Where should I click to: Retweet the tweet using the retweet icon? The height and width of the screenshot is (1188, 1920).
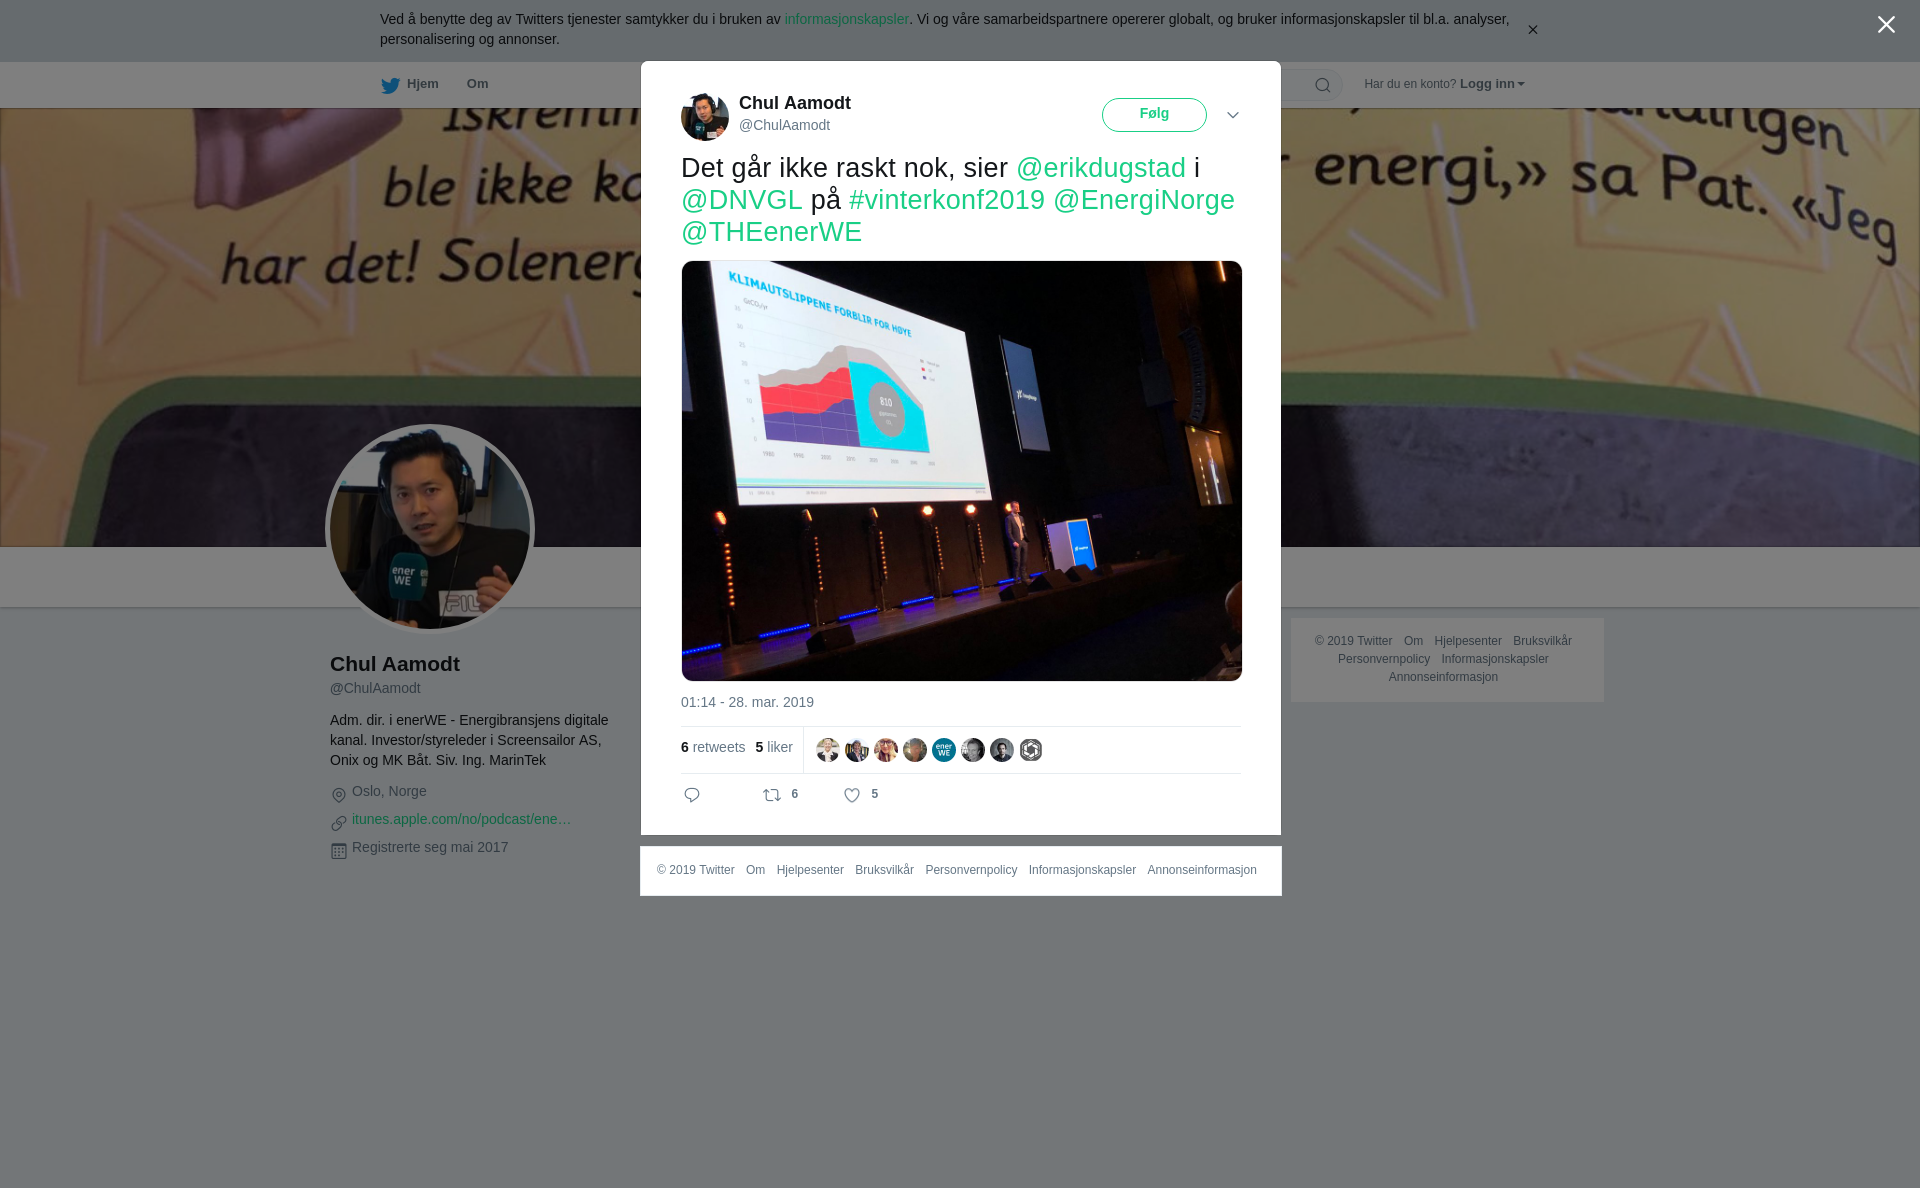(772, 795)
